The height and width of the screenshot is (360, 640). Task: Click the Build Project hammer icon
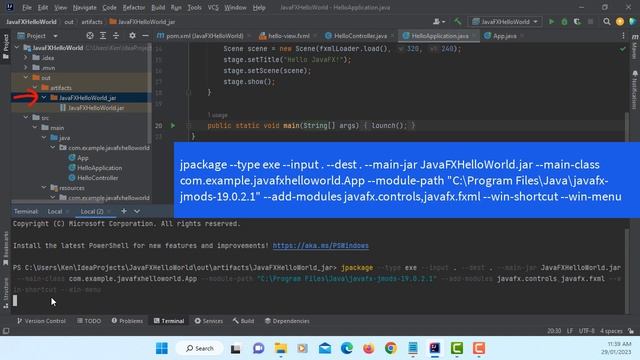tap(458, 22)
